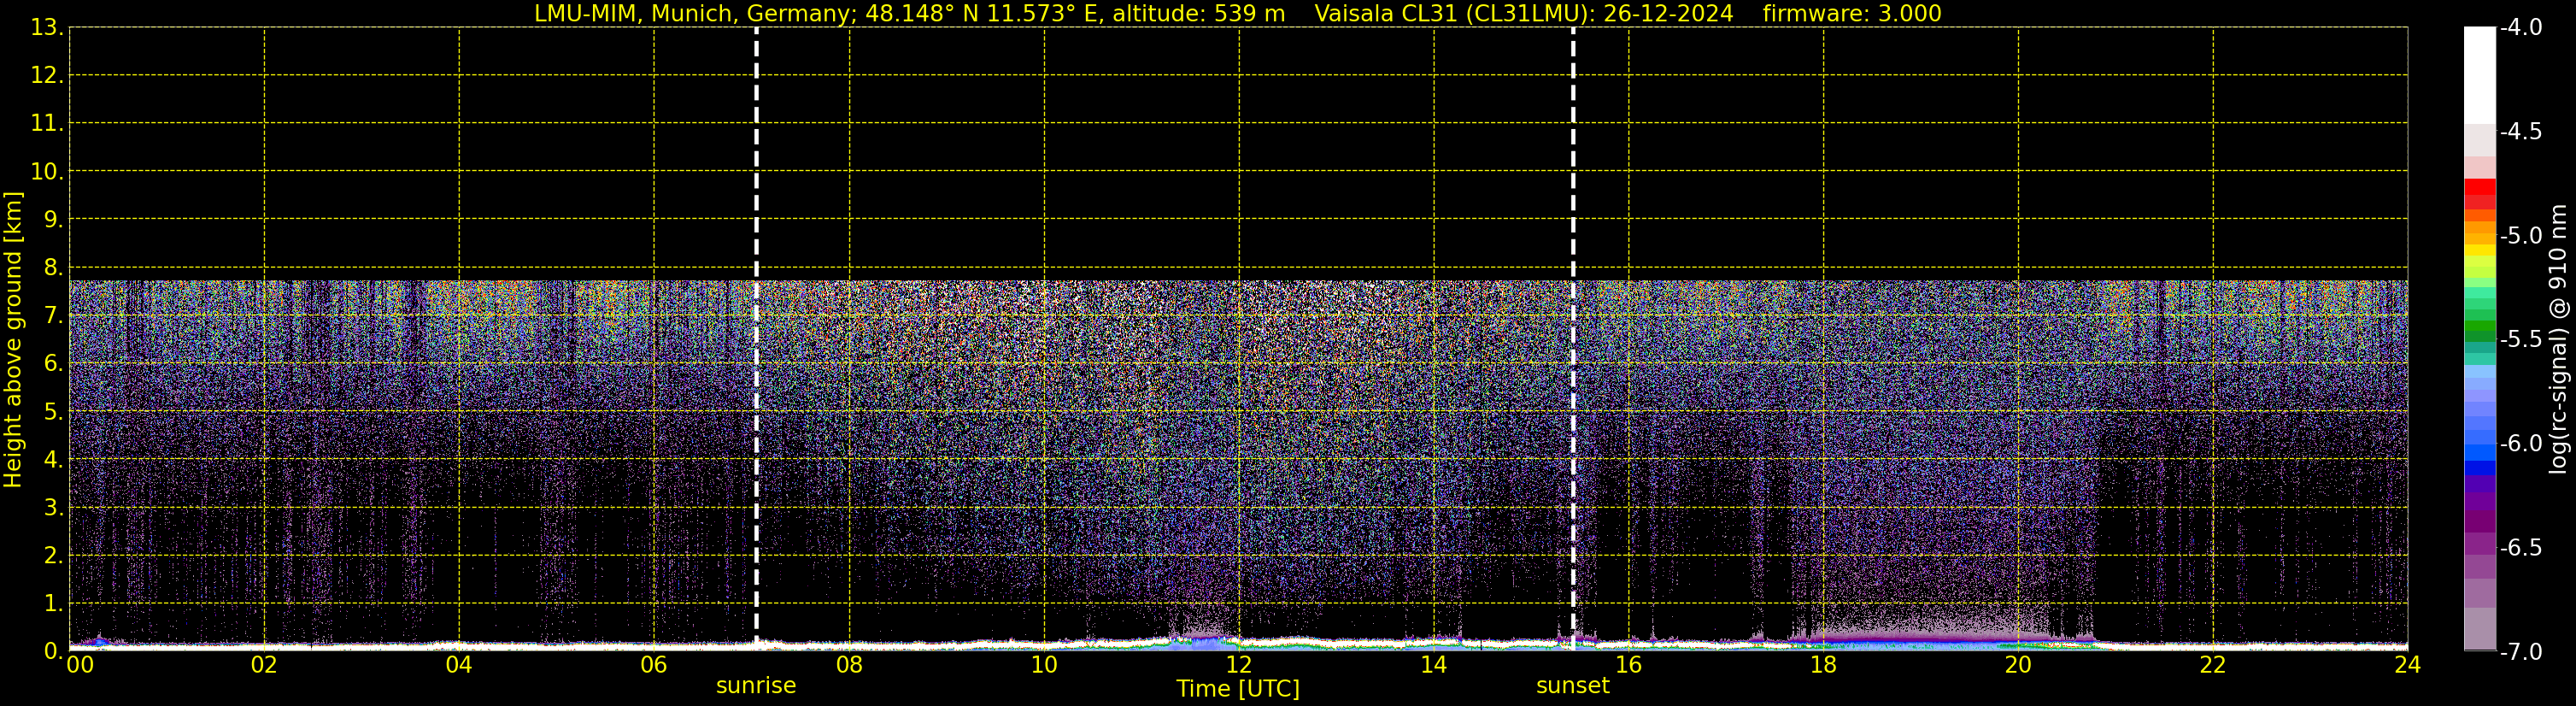Click the '-7.0' tick label on the colorbar

2520,652
